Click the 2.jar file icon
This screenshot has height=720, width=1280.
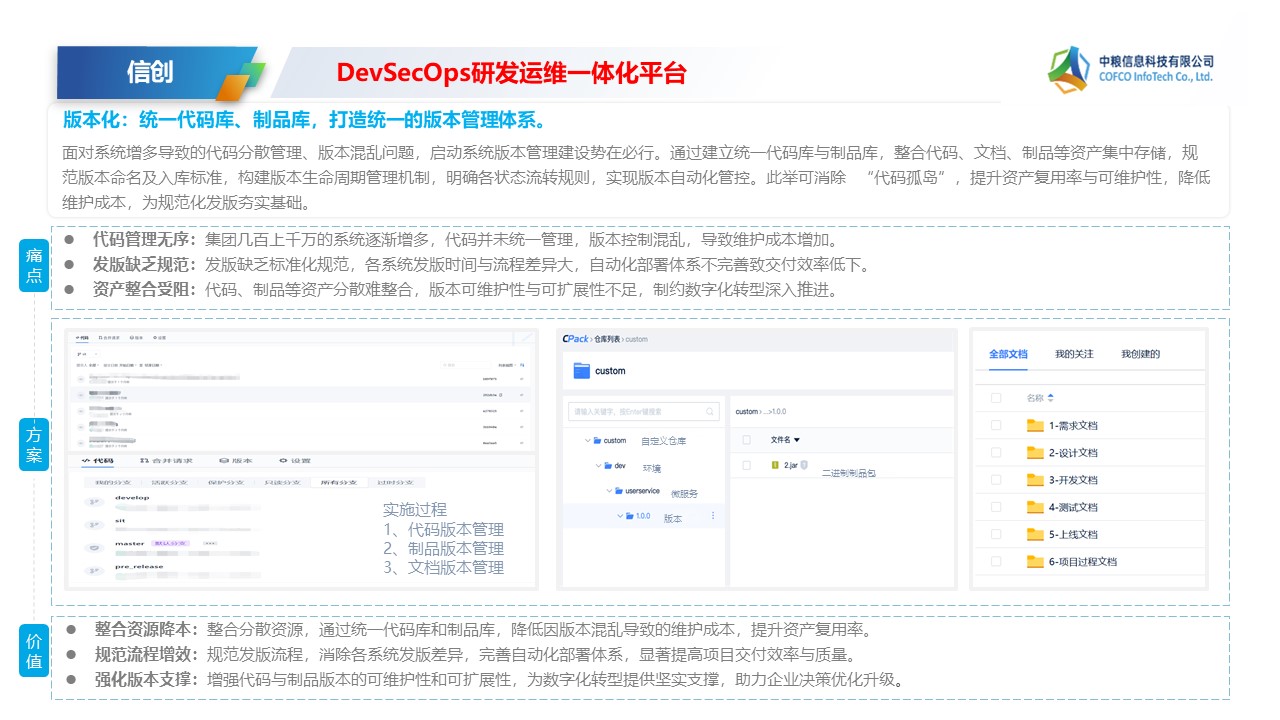point(774,465)
